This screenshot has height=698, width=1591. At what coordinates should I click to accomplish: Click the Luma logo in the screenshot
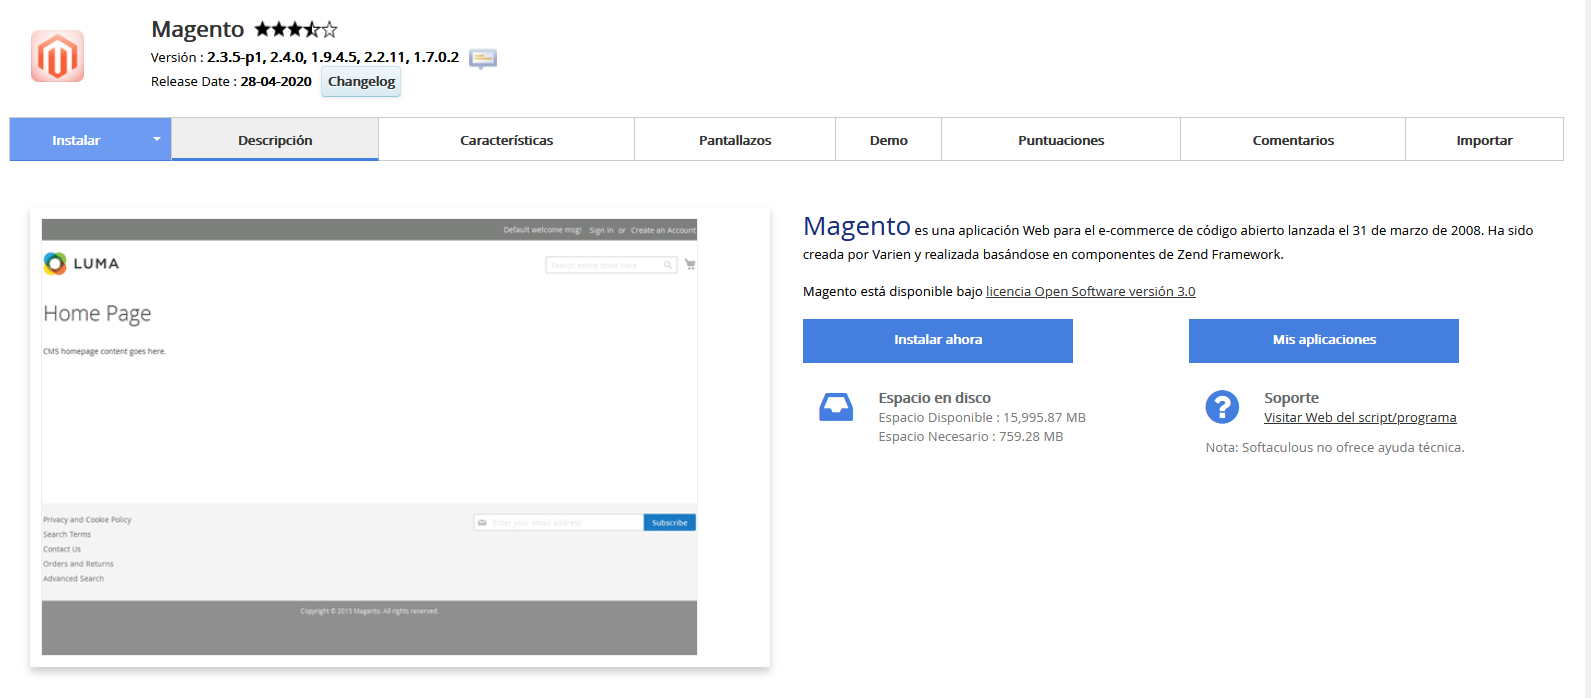[x=82, y=263]
